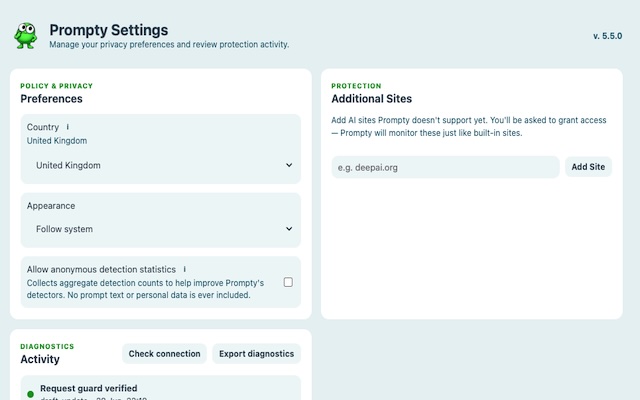Image resolution: width=640 pixels, height=400 pixels.
Task: Click the Additional Sites heading
Action: 371,99
